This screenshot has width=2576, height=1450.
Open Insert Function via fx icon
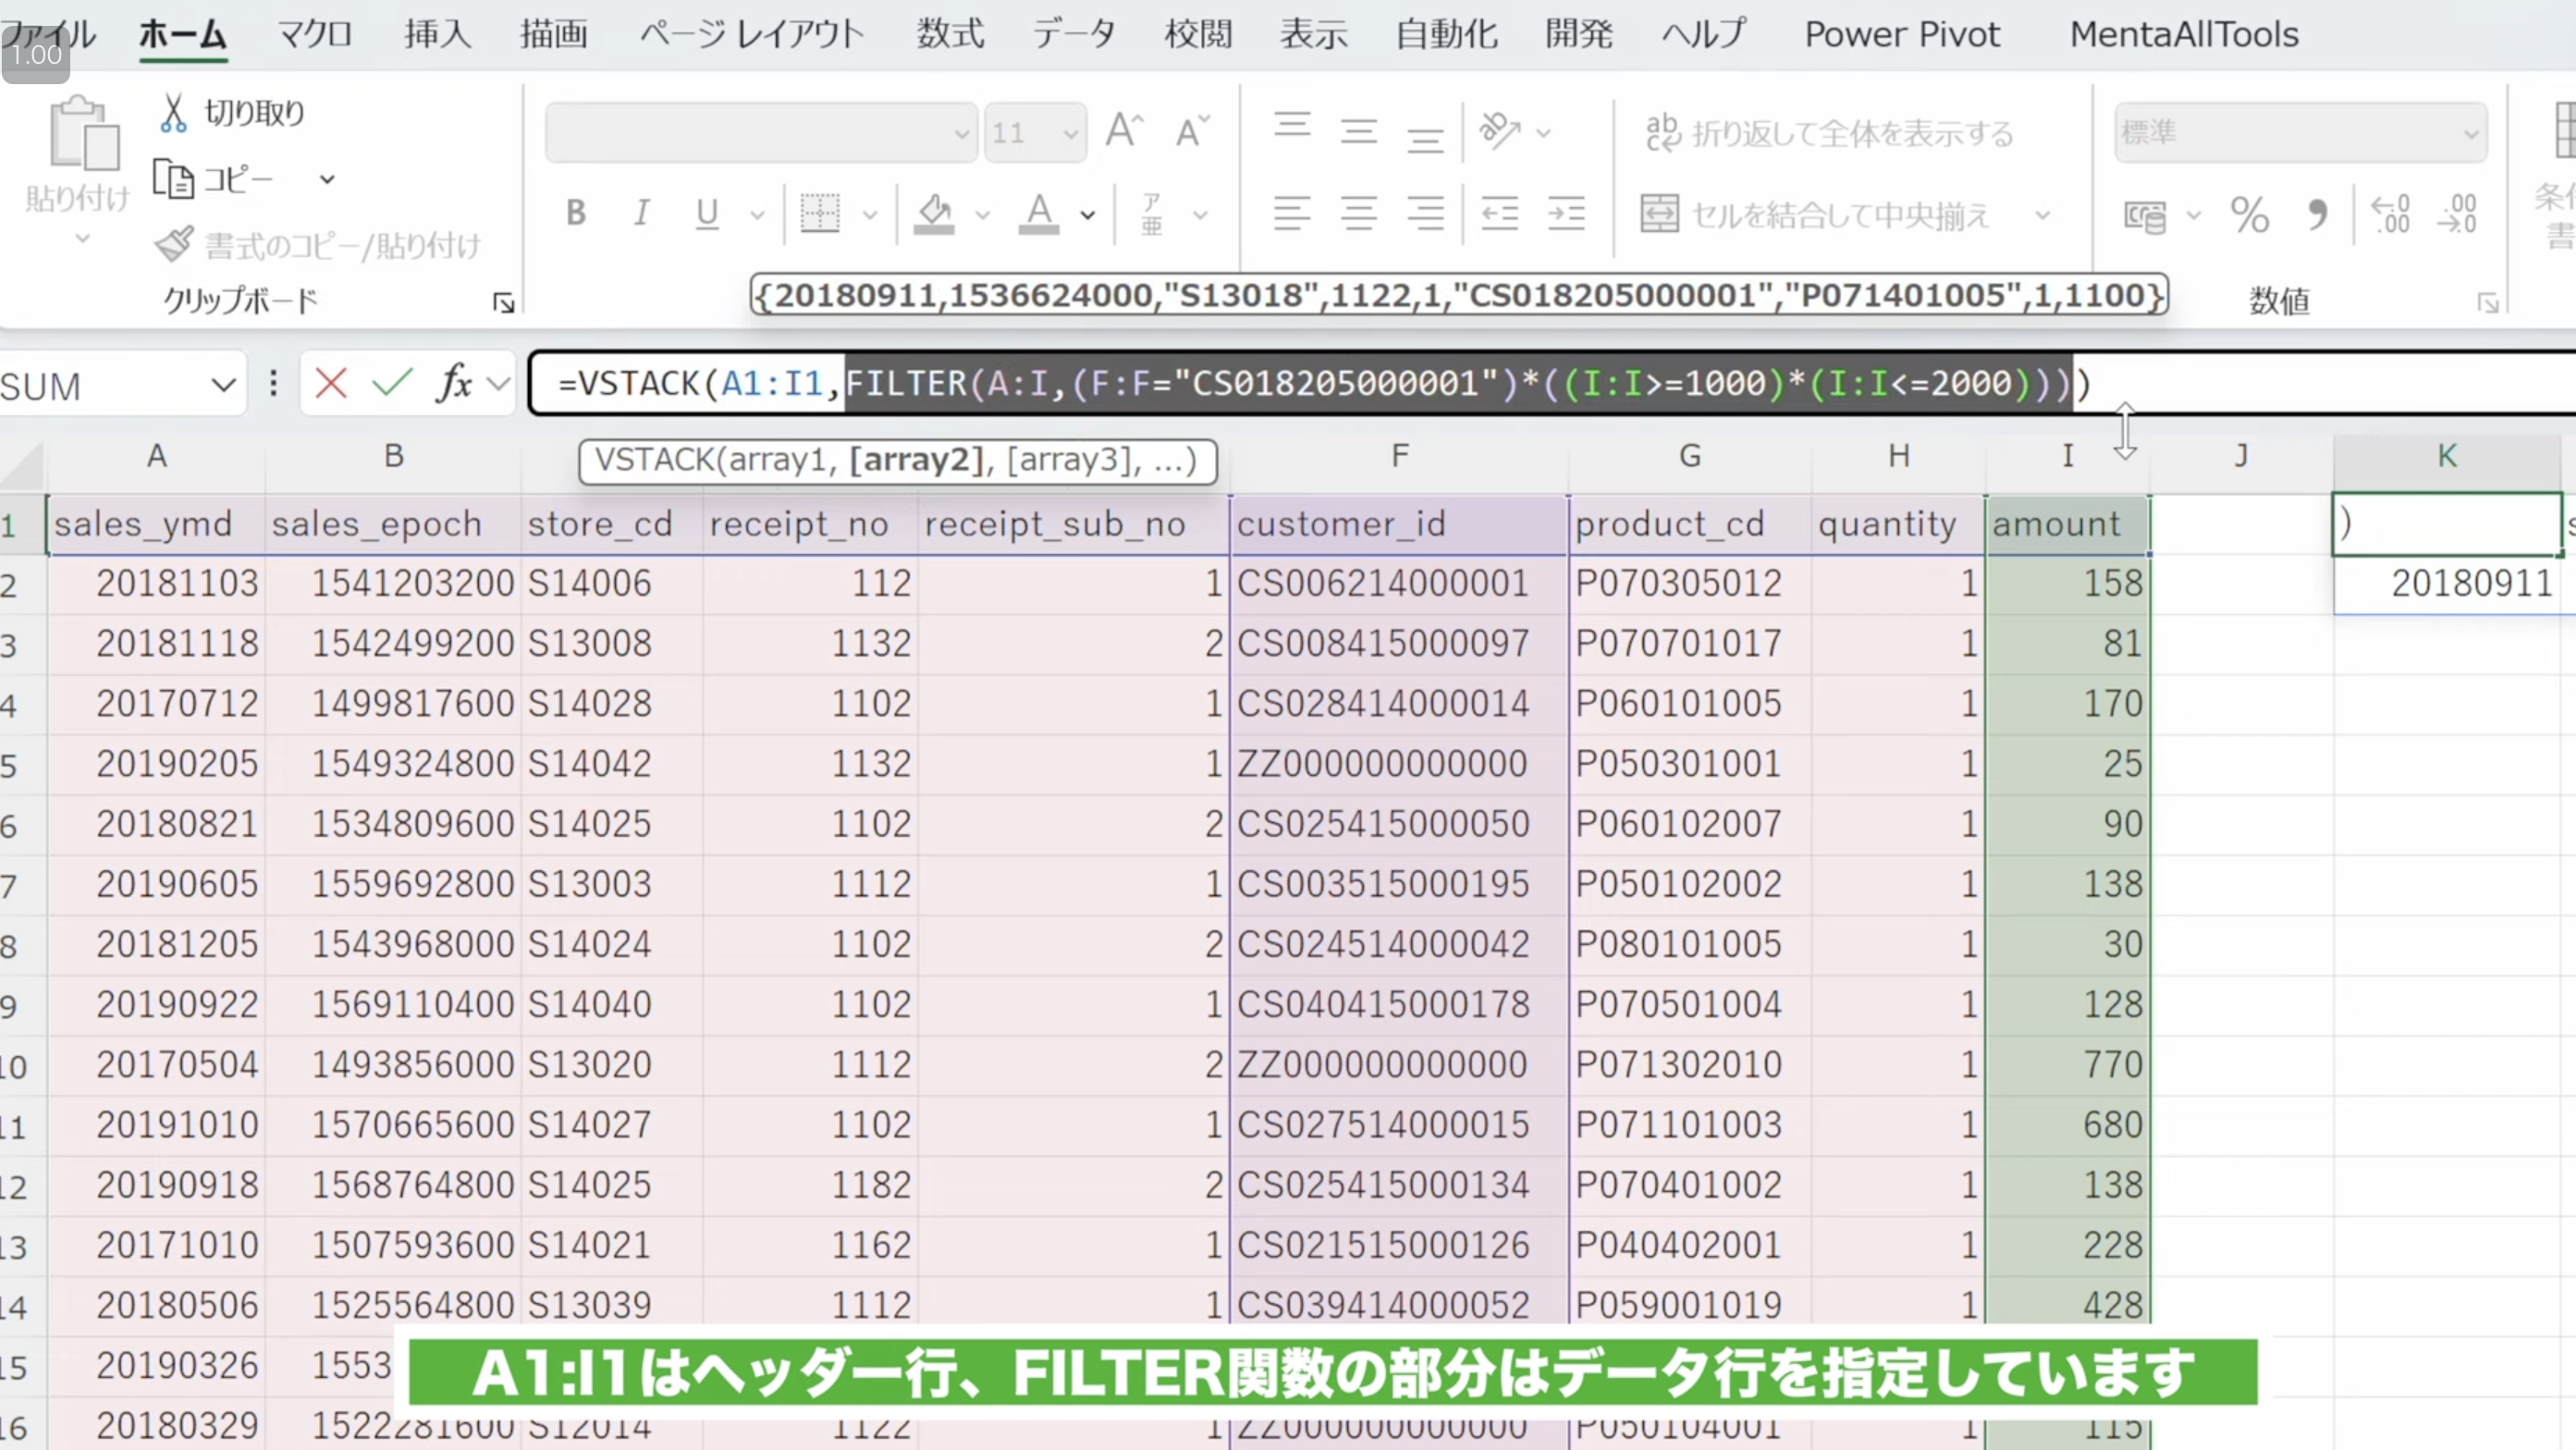tap(454, 383)
